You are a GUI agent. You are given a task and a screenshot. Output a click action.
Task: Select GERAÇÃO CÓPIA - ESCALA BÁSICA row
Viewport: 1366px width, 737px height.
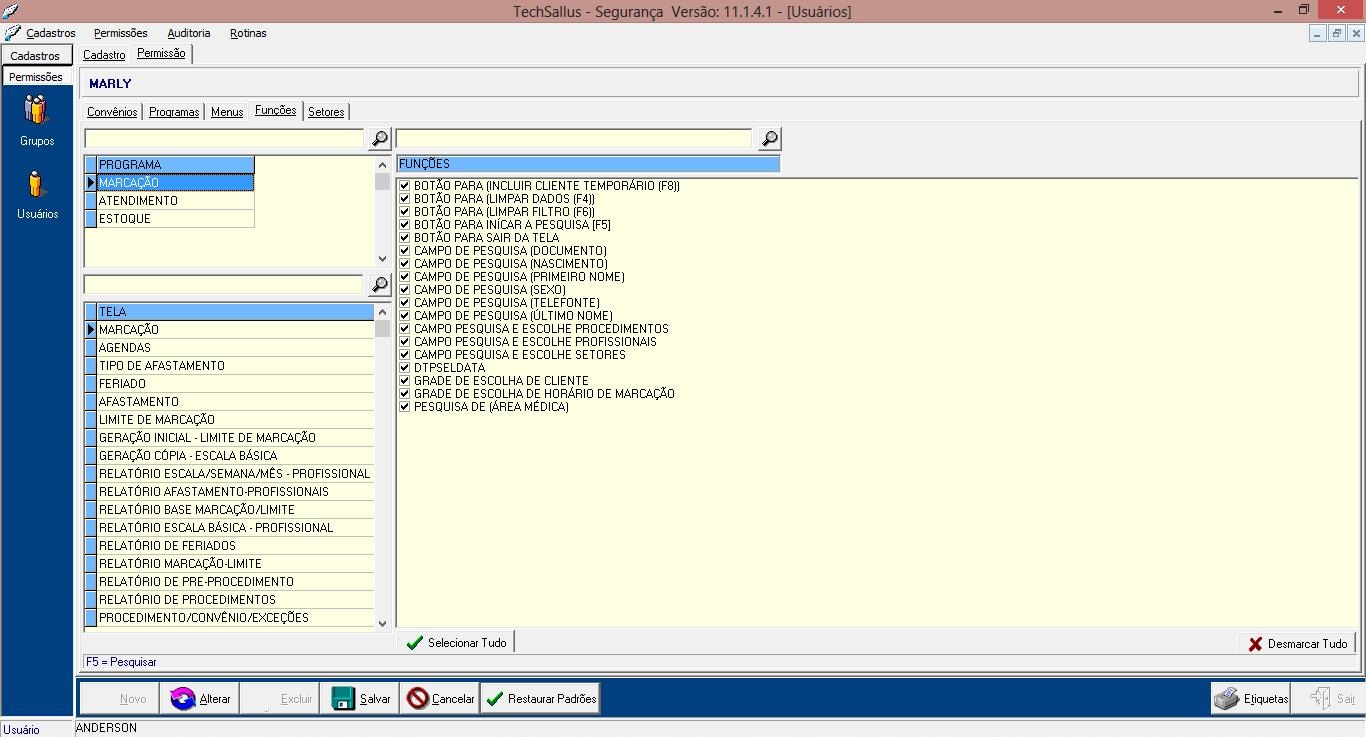235,456
